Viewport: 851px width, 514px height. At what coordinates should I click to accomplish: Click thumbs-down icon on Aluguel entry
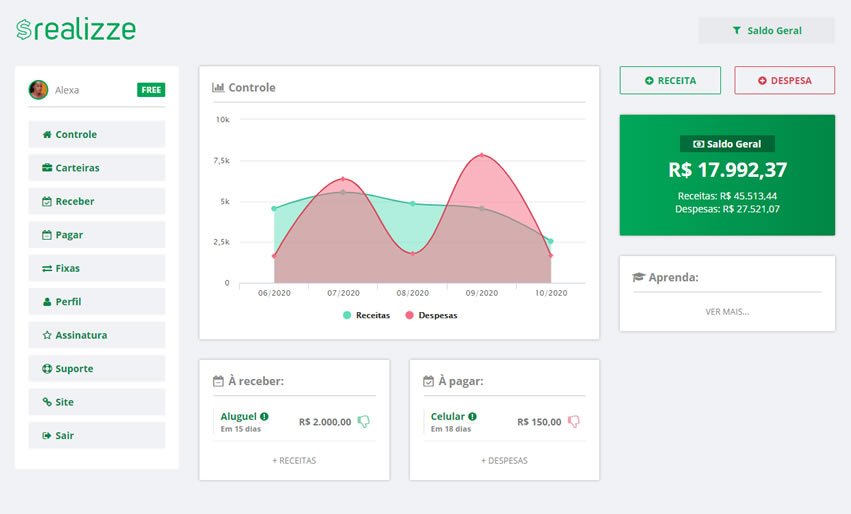click(363, 422)
